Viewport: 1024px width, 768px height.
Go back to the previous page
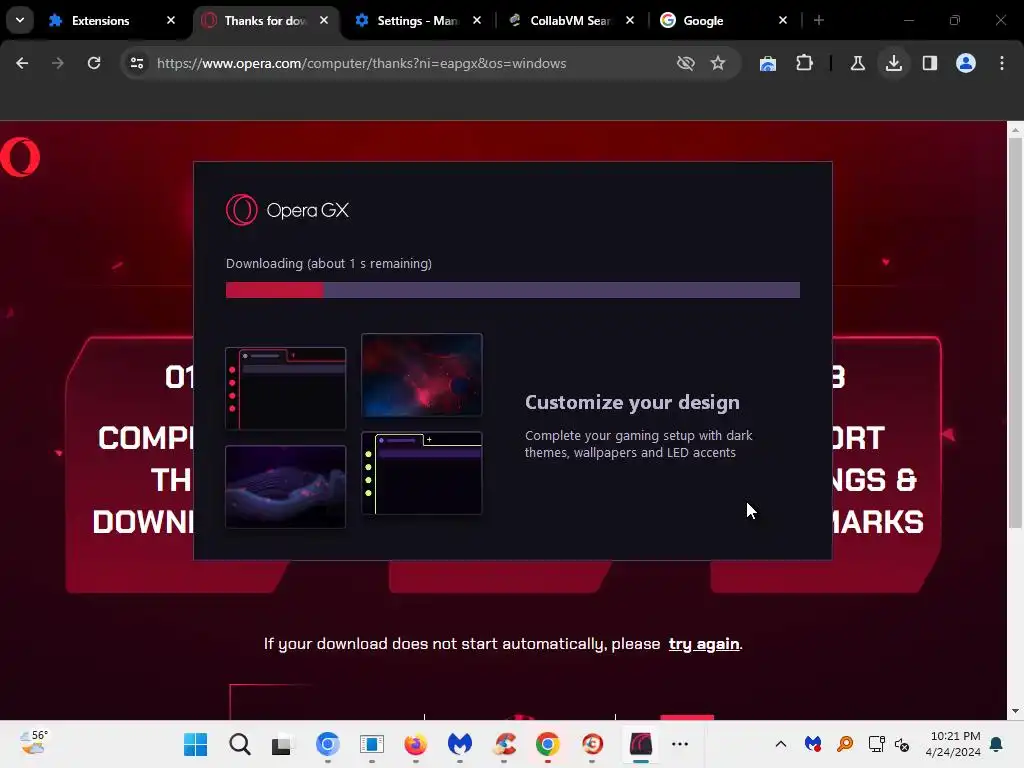[22, 63]
